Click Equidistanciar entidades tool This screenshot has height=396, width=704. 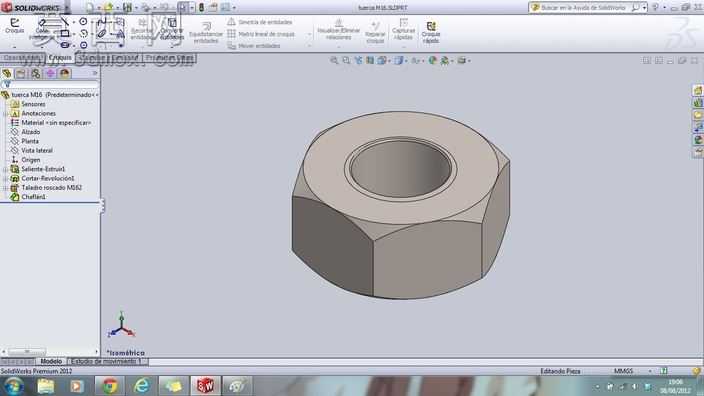tap(206, 32)
